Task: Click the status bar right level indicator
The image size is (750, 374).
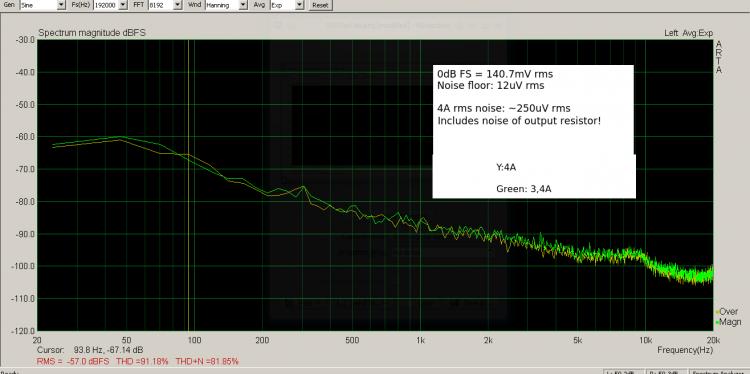Action: [x=667, y=372]
